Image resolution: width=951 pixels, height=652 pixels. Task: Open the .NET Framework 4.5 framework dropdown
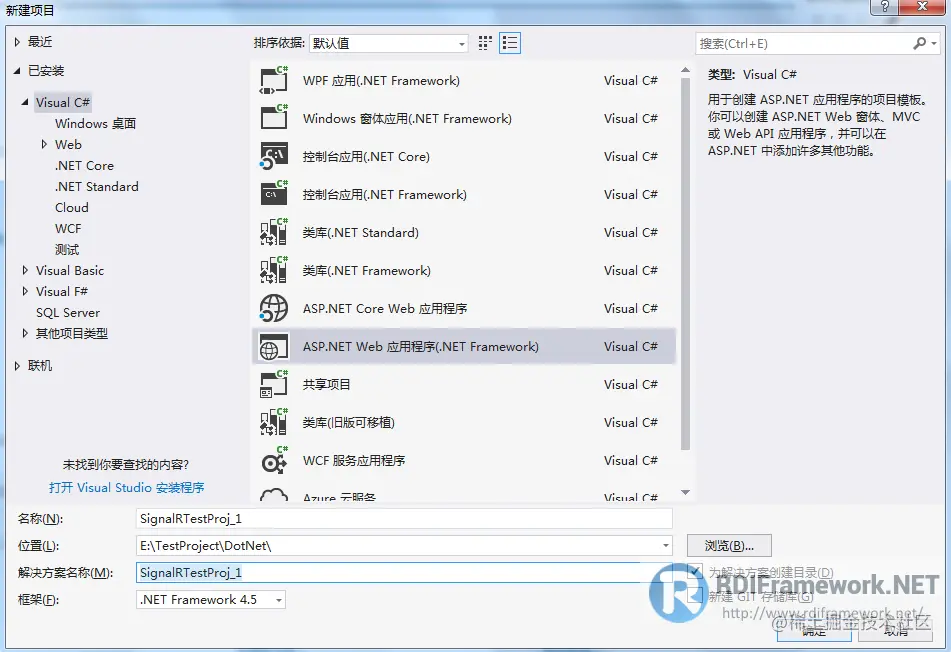(281, 599)
